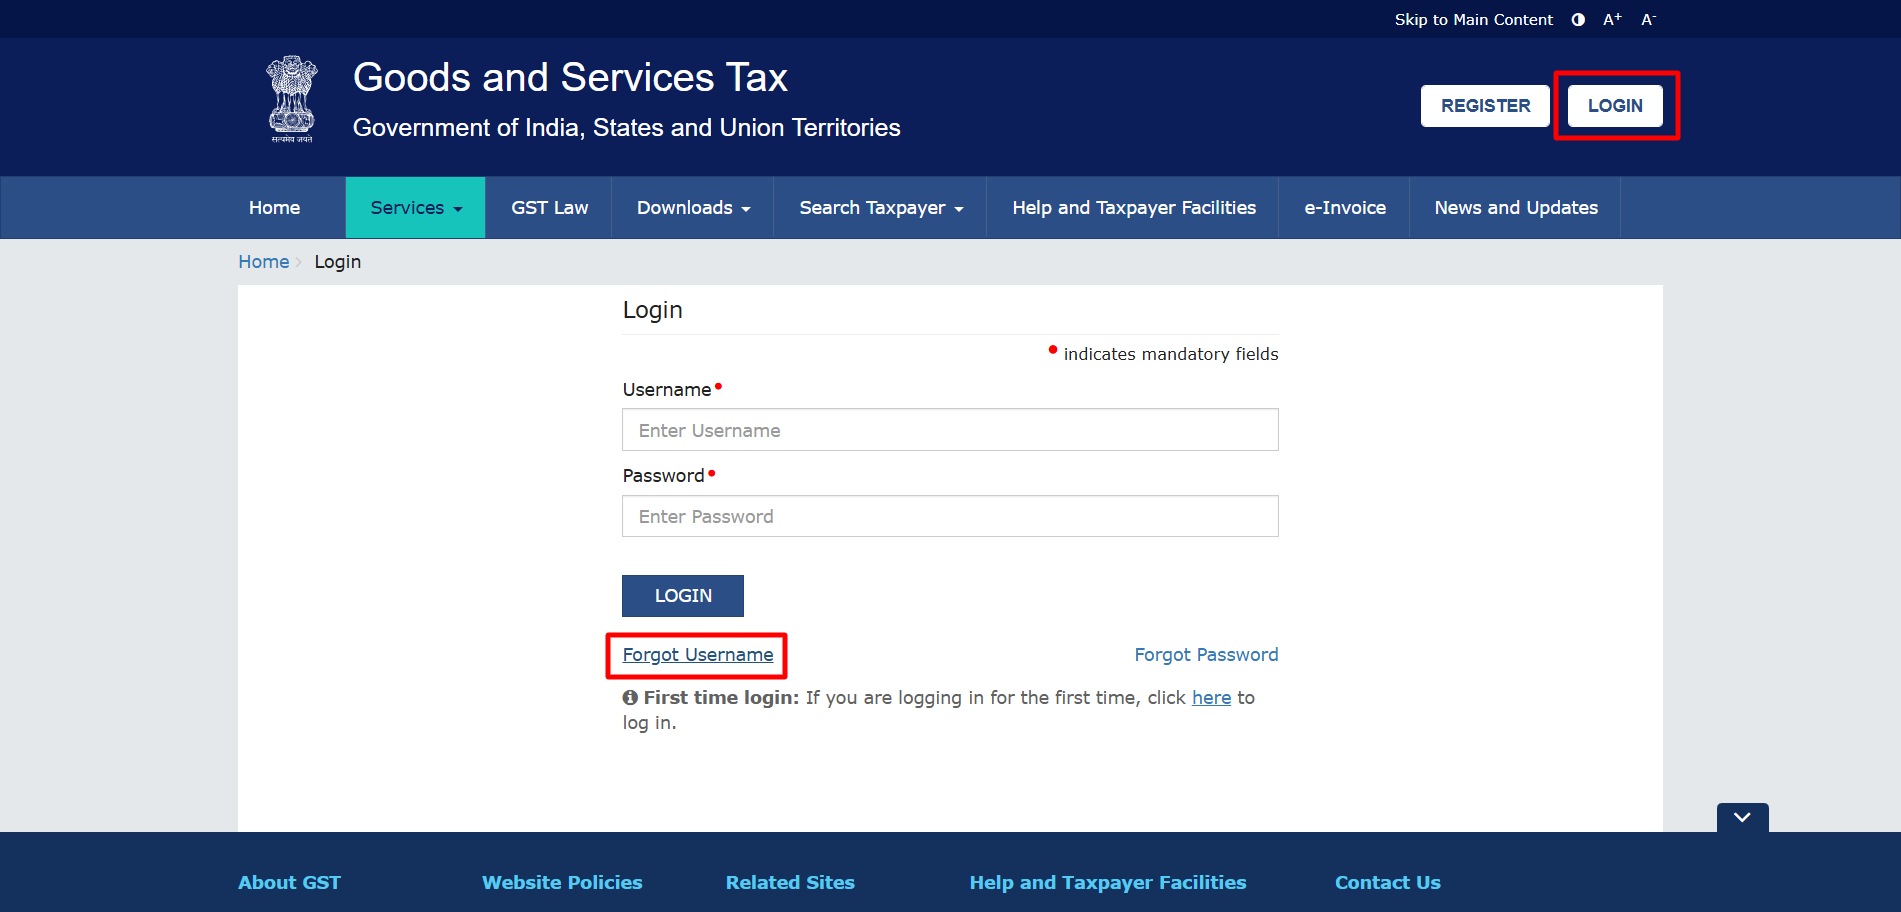Follow the Forgot Password link

coord(1206,655)
